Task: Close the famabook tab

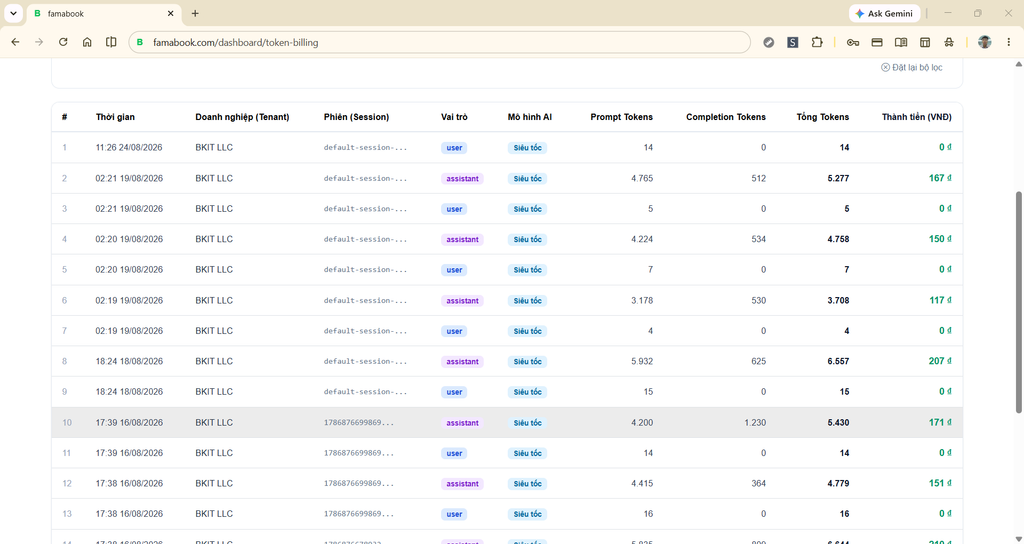Action: pos(170,13)
